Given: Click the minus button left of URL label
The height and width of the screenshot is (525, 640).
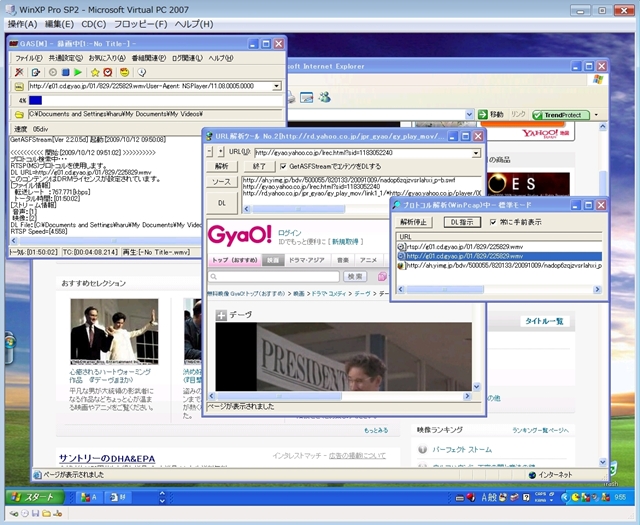Looking at the screenshot, I should 210,152.
